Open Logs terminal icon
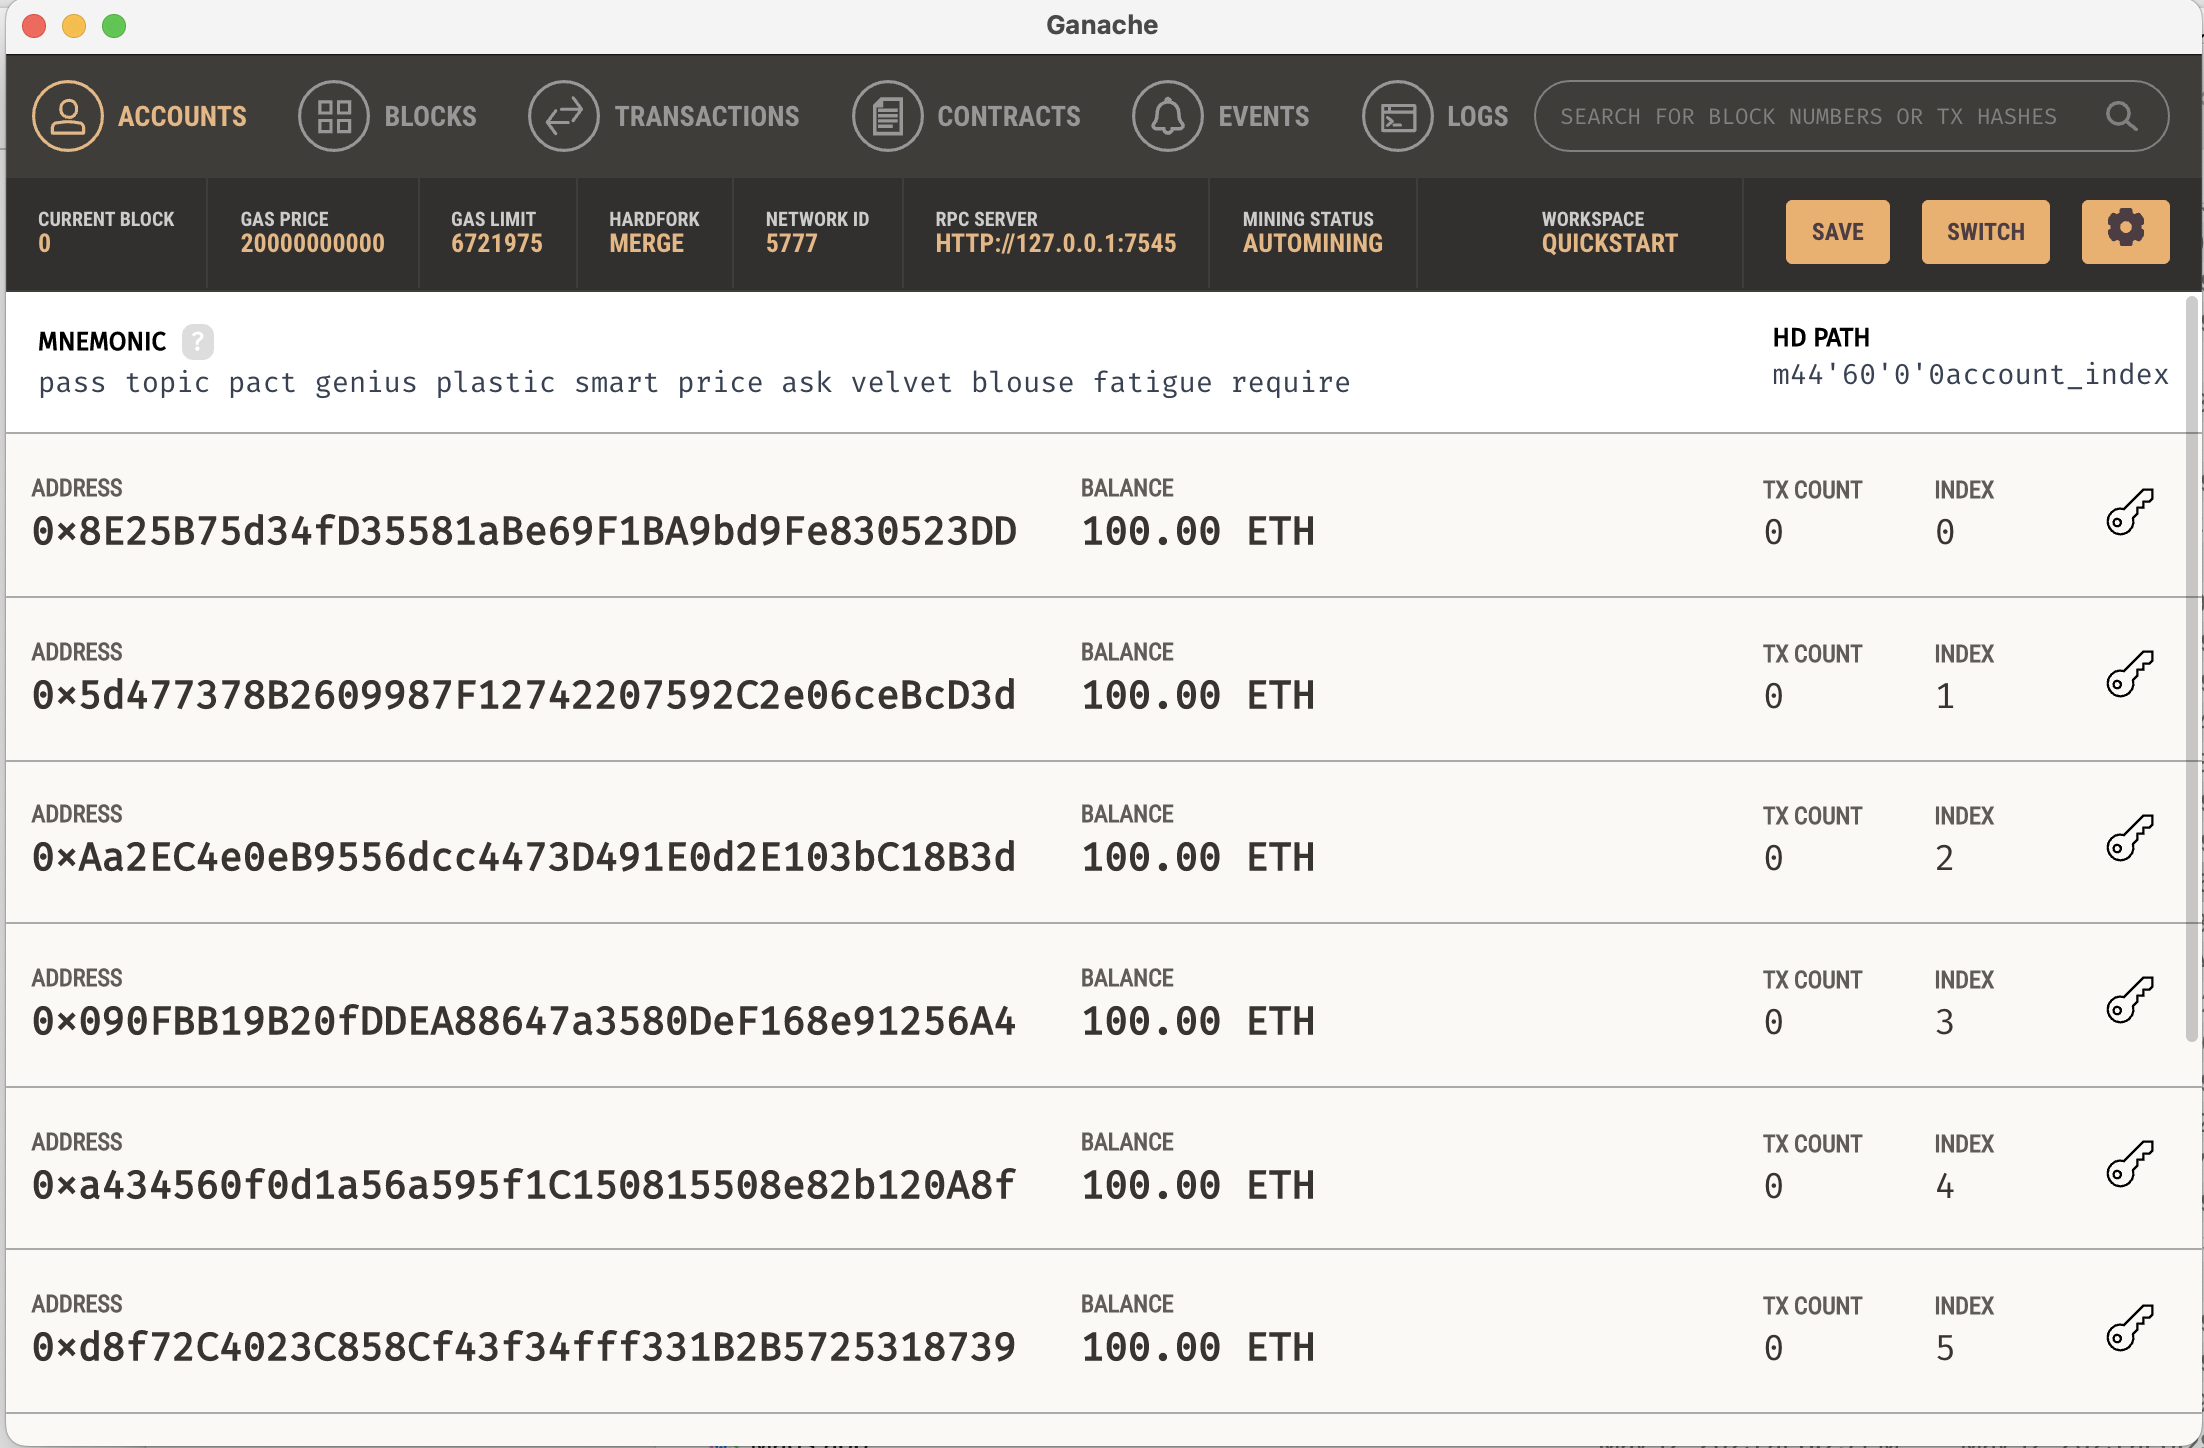Viewport: 2204px width, 1448px height. (x=1397, y=117)
